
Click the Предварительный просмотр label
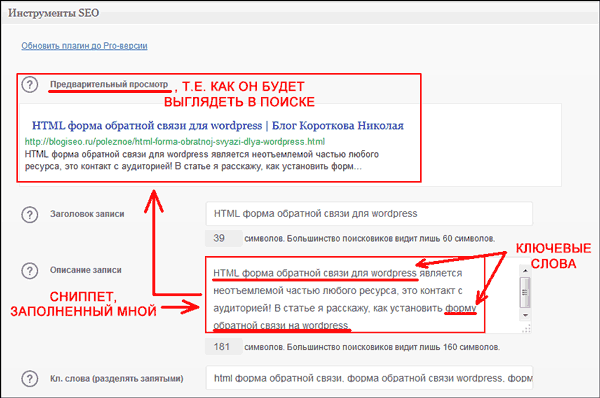109,84
